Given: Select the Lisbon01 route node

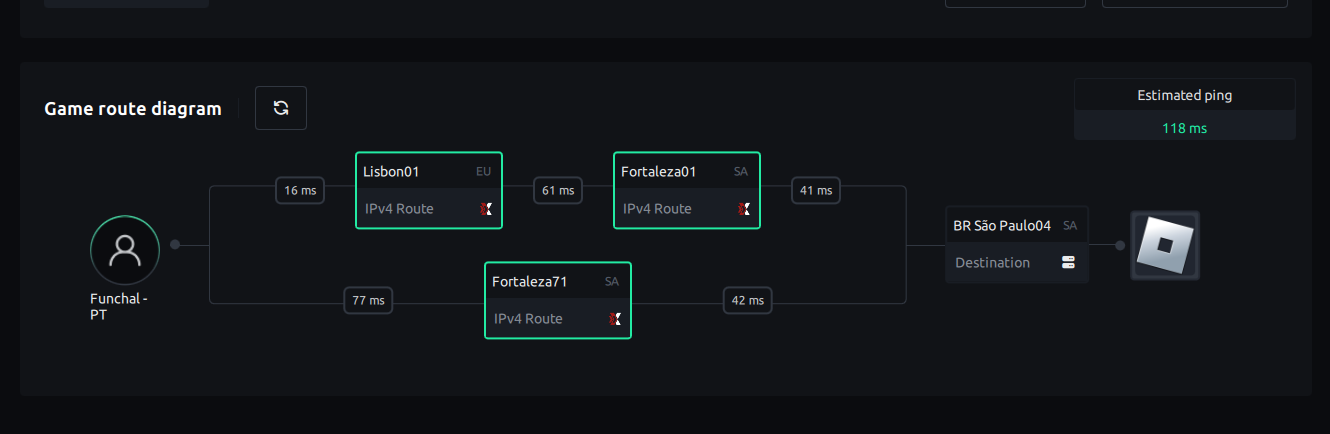Looking at the screenshot, I should tap(428, 190).
